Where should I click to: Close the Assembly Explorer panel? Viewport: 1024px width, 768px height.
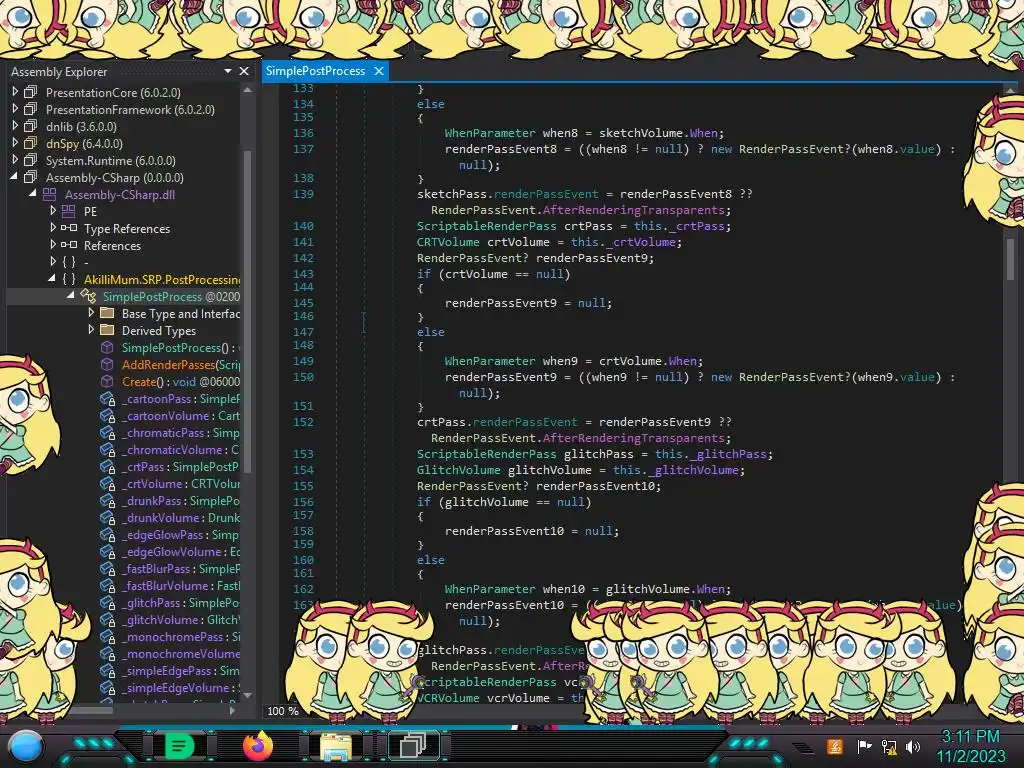[244, 71]
